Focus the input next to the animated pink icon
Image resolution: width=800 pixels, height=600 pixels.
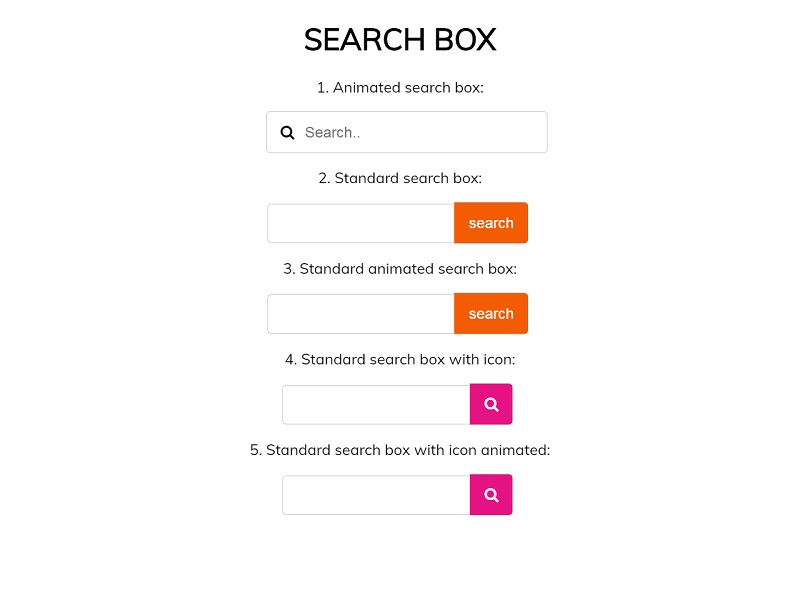point(375,494)
